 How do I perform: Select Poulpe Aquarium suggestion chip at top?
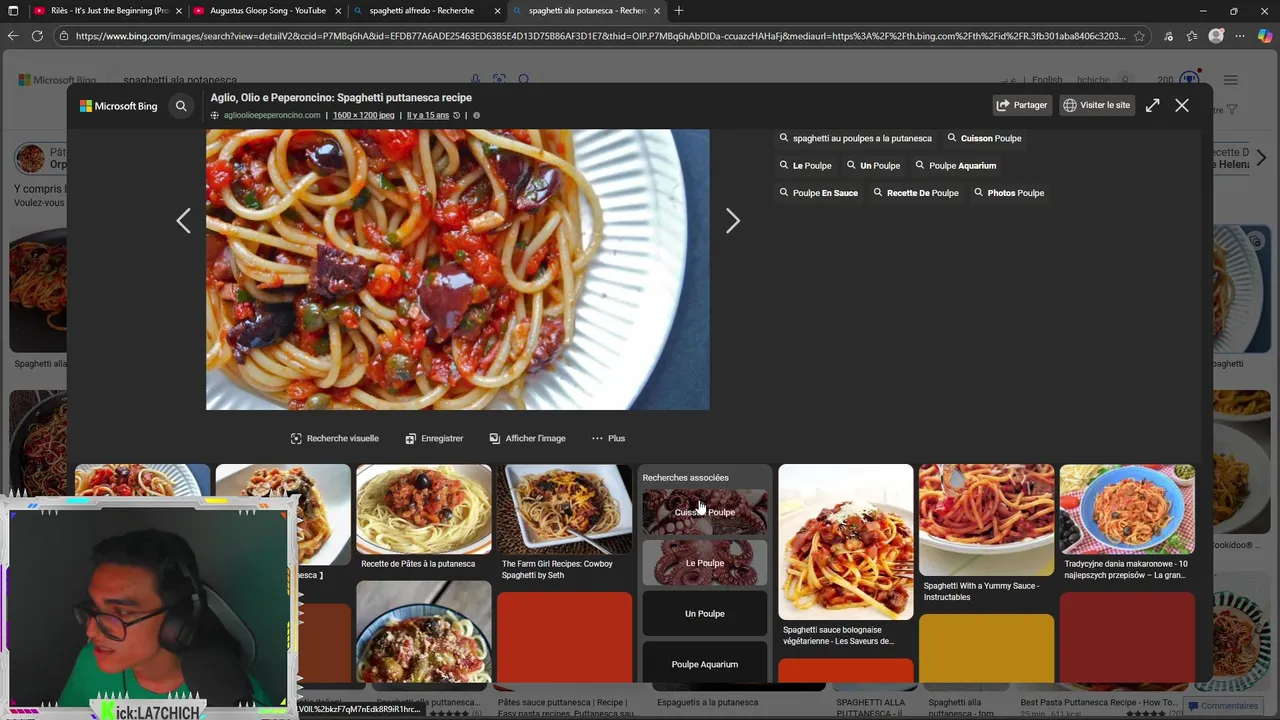point(955,165)
